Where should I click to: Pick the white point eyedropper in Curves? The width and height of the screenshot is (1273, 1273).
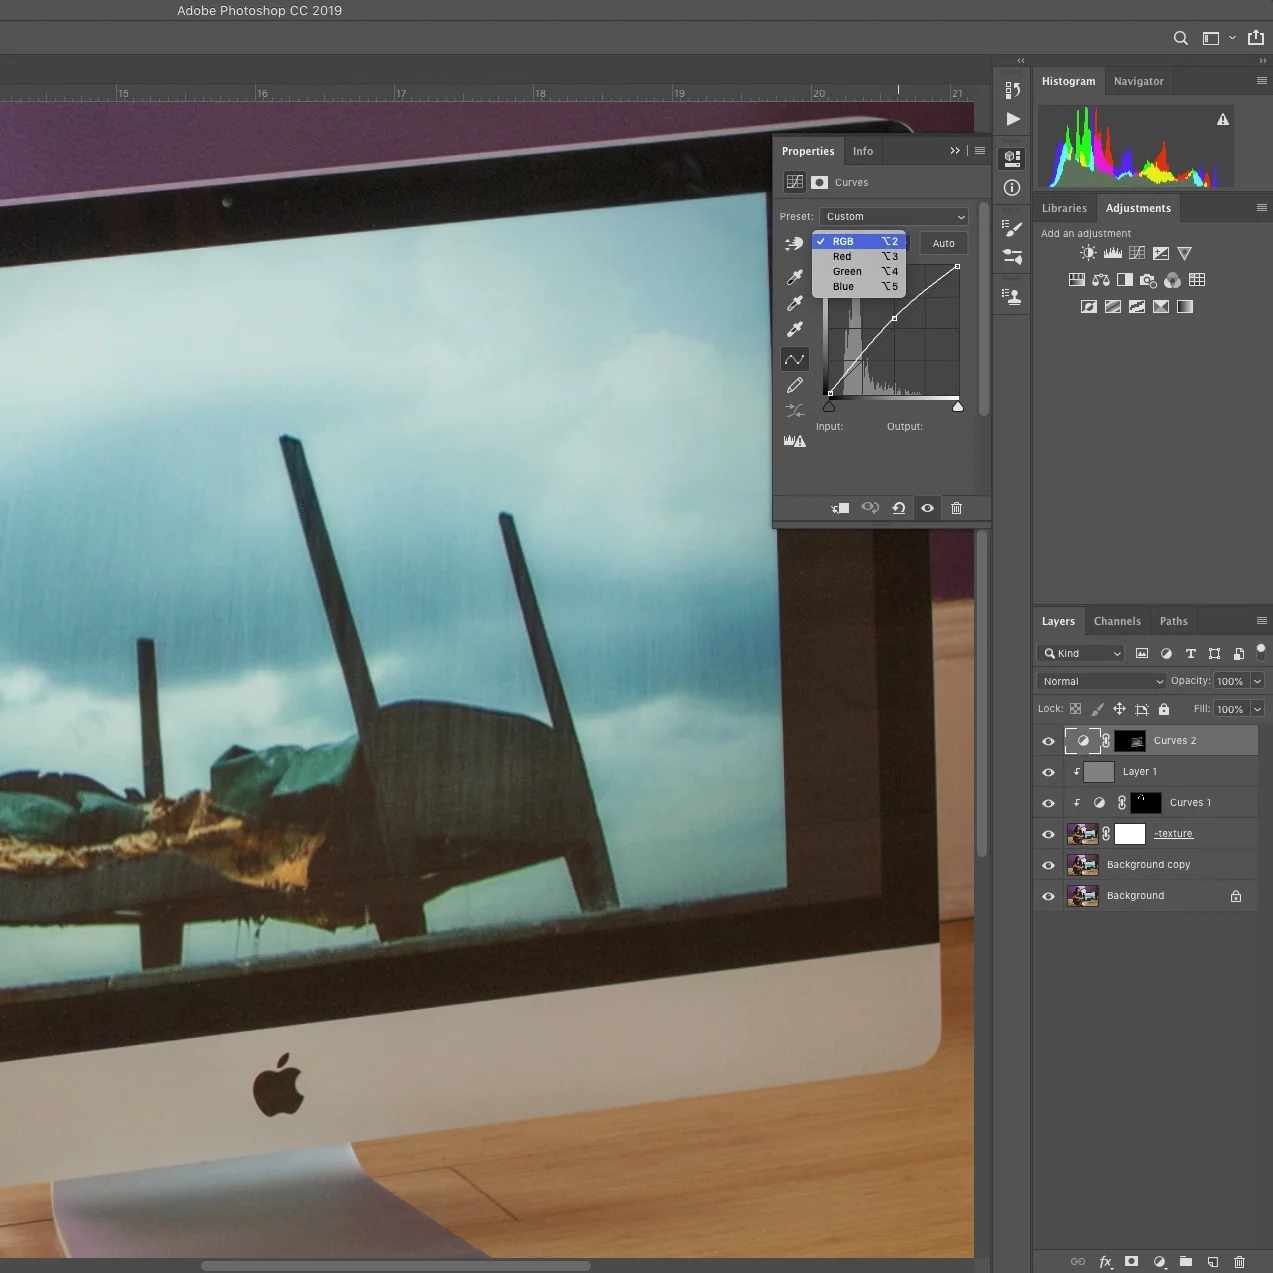(x=795, y=329)
